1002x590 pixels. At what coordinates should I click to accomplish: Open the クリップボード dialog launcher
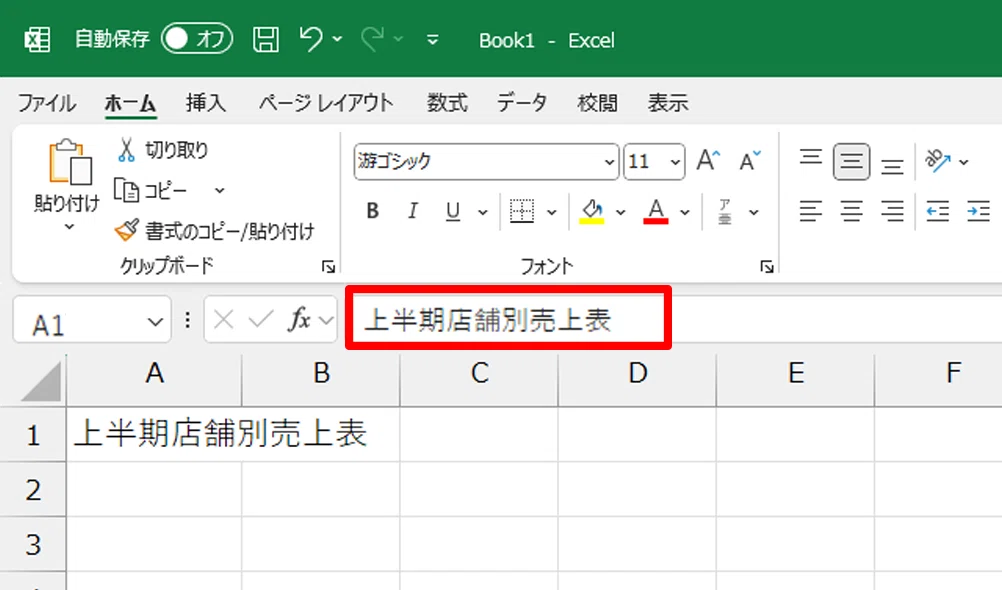(328, 267)
